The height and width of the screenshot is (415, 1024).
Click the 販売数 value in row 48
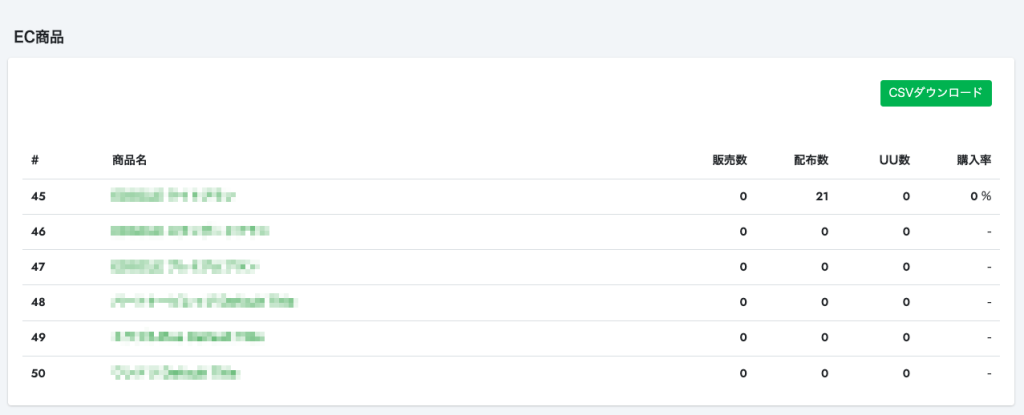pyautogui.click(x=743, y=302)
